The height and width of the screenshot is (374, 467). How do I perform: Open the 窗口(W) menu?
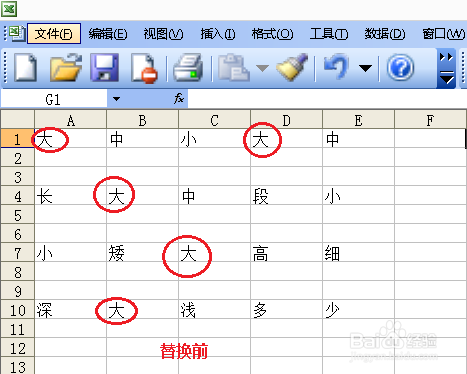click(444, 34)
